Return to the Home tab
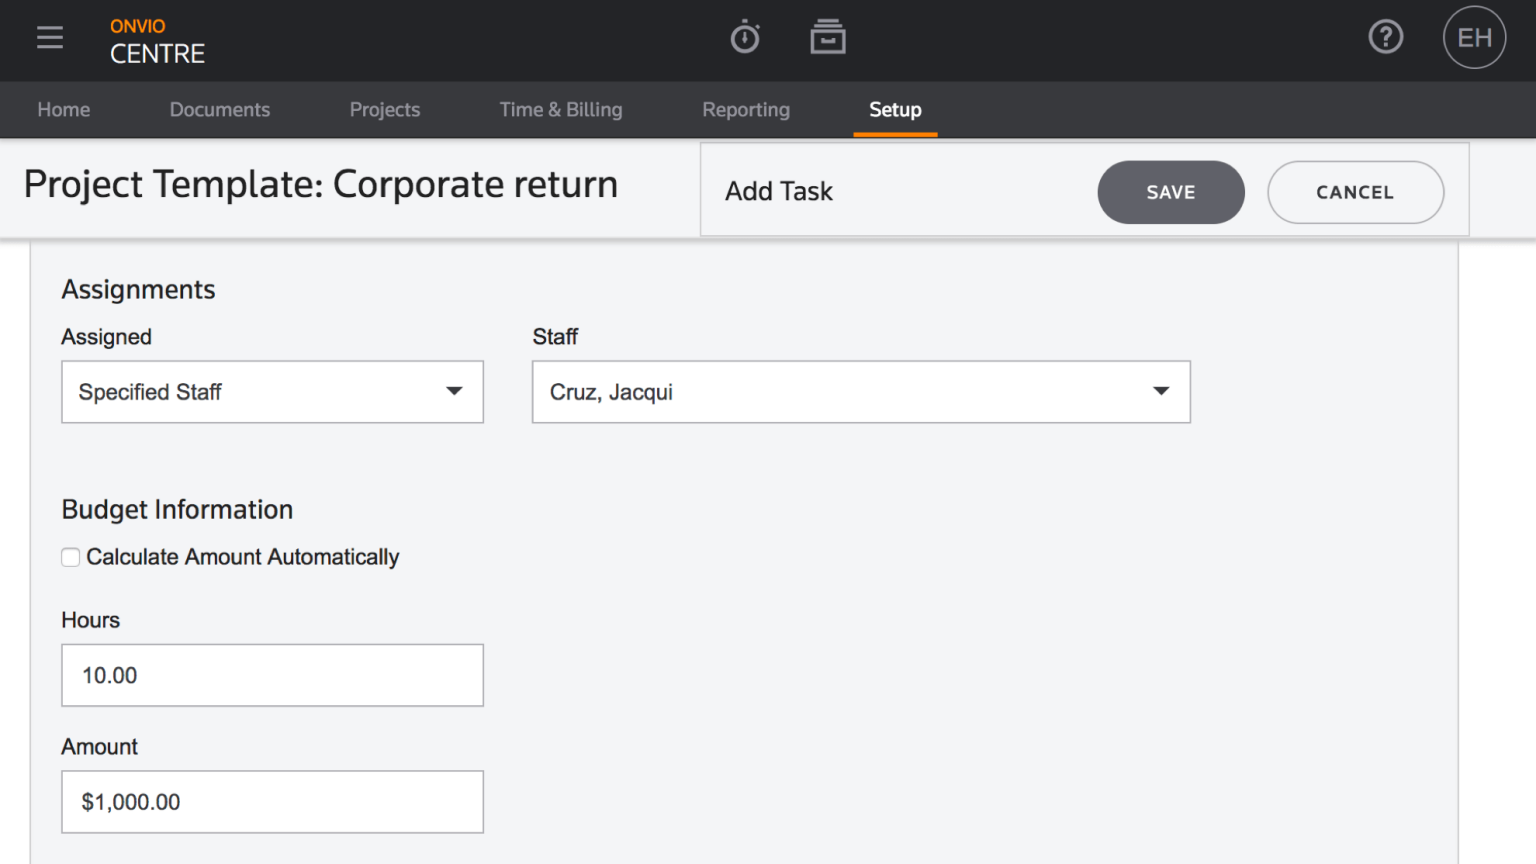The image size is (1536, 864). pyautogui.click(x=63, y=110)
